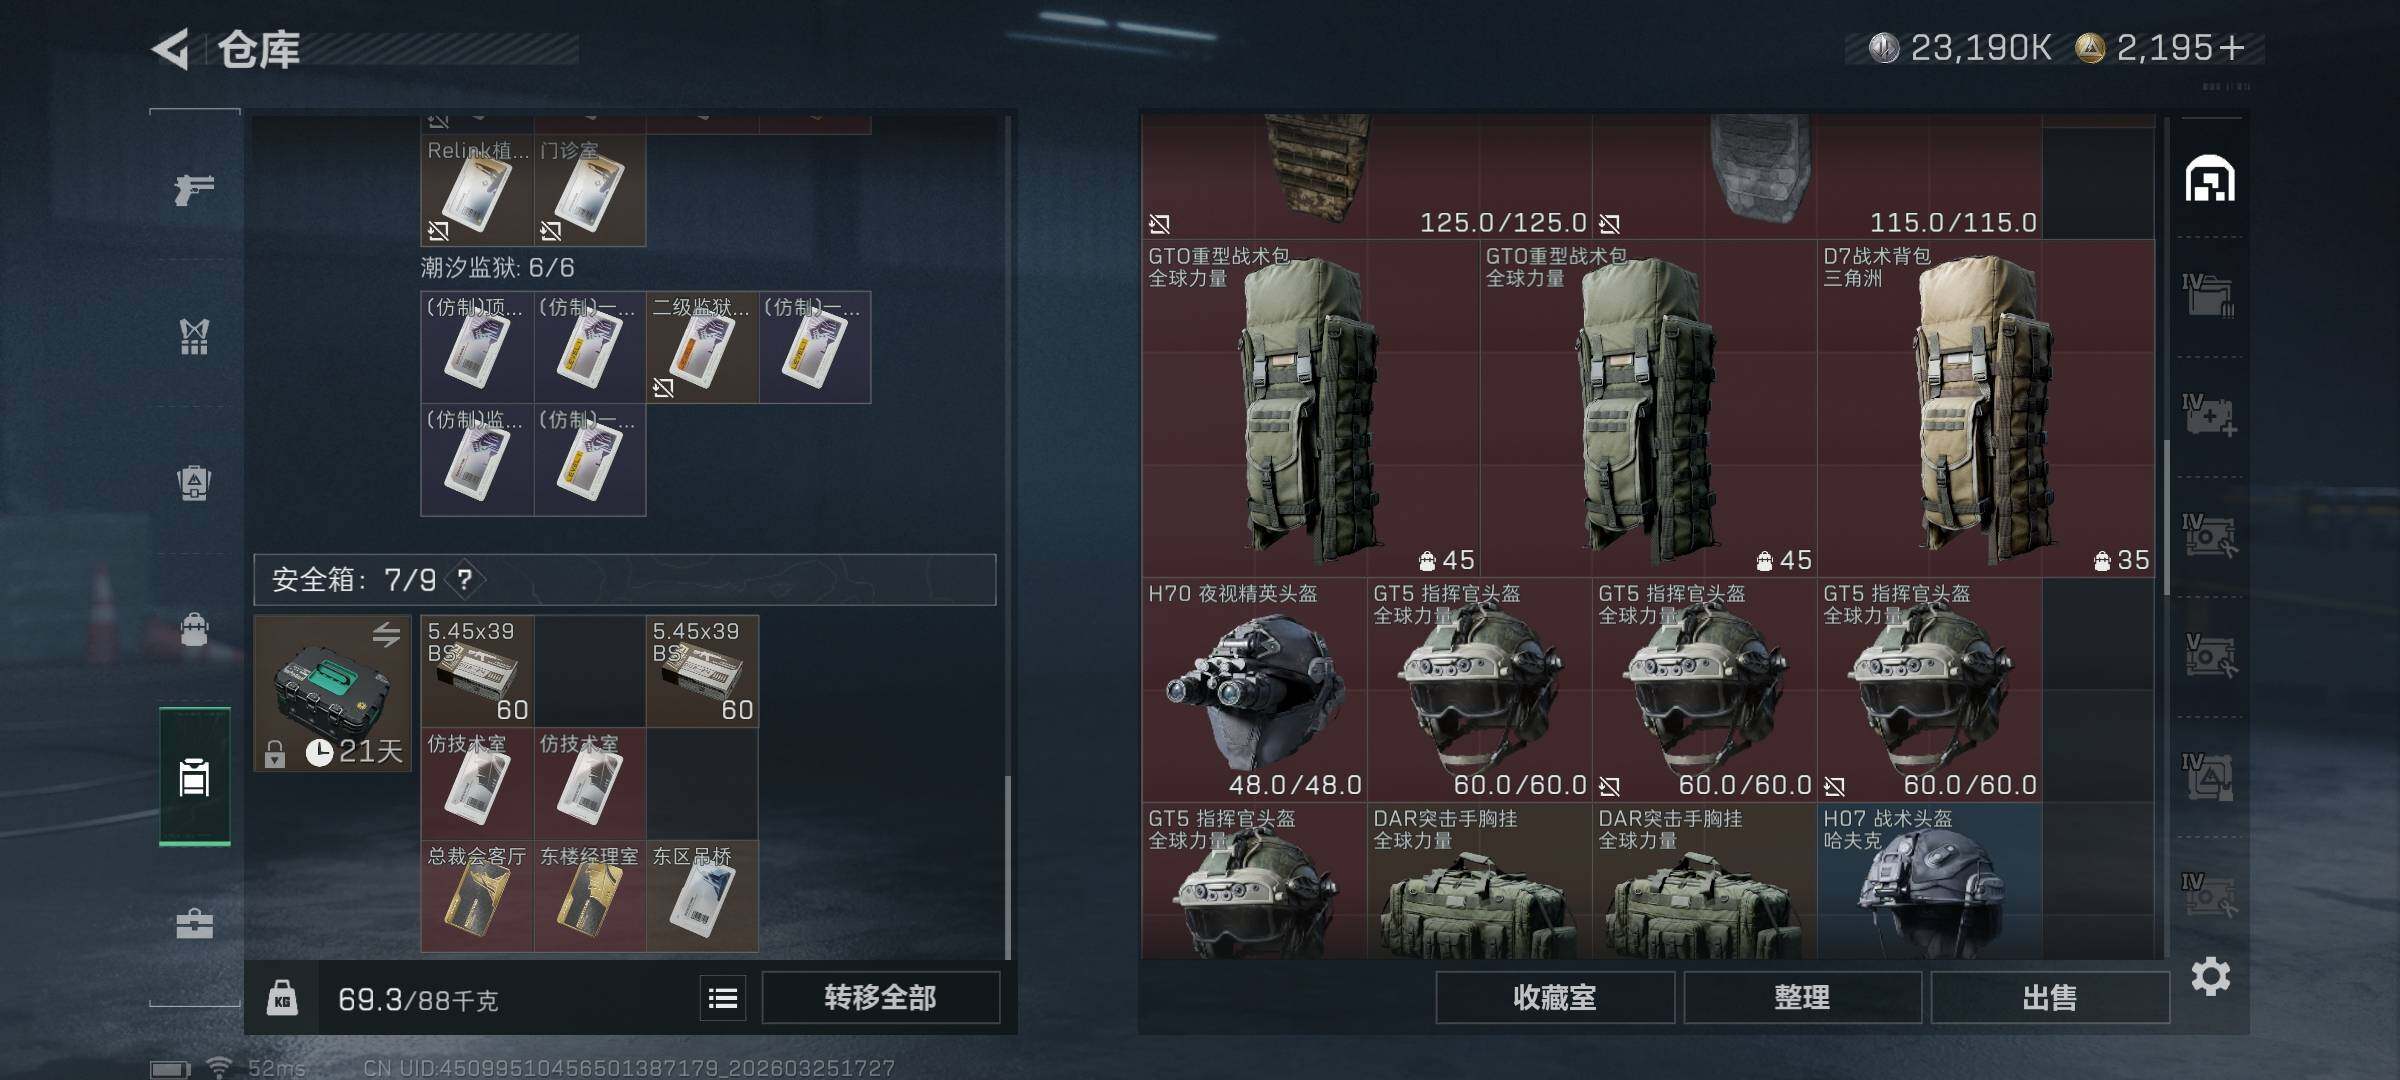Screen dimensions: 2400x1080
Task: Swap the safe box via arrows icon
Action: click(x=386, y=634)
